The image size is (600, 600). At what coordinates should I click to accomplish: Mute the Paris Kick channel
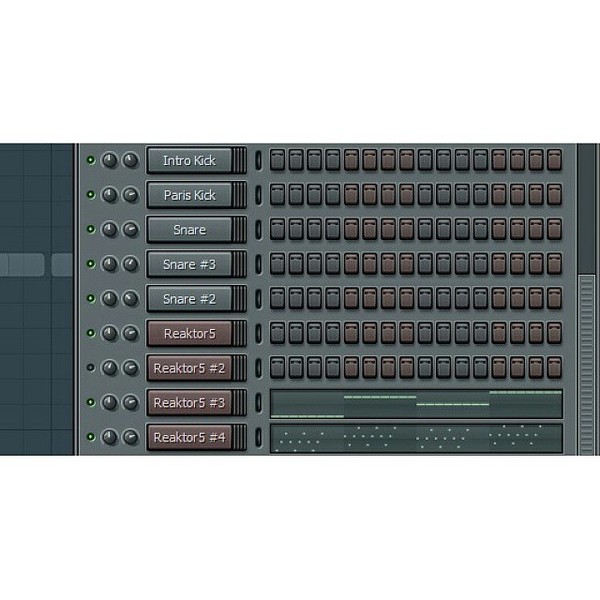pyautogui.click(x=91, y=195)
